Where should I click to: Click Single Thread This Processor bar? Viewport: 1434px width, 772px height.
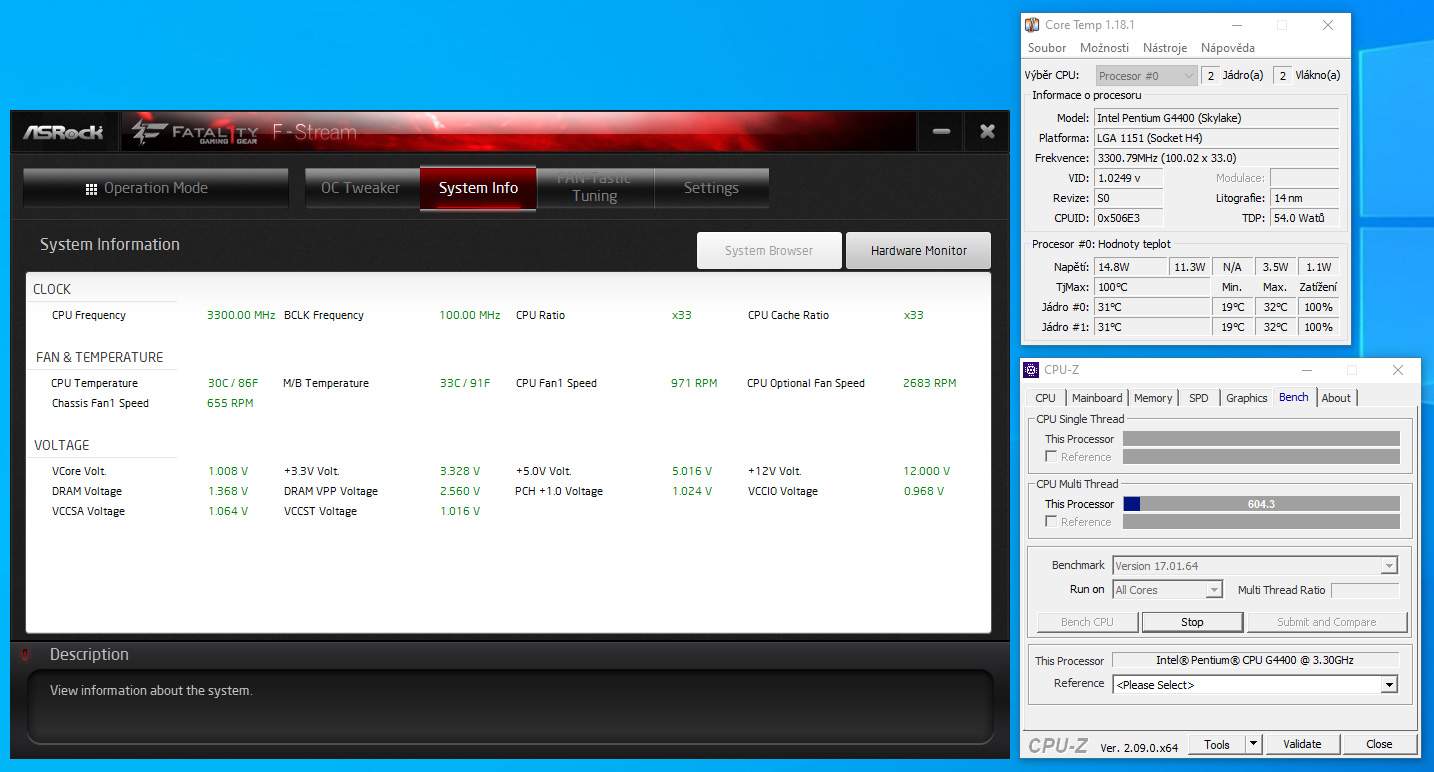click(x=1261, y=439)
